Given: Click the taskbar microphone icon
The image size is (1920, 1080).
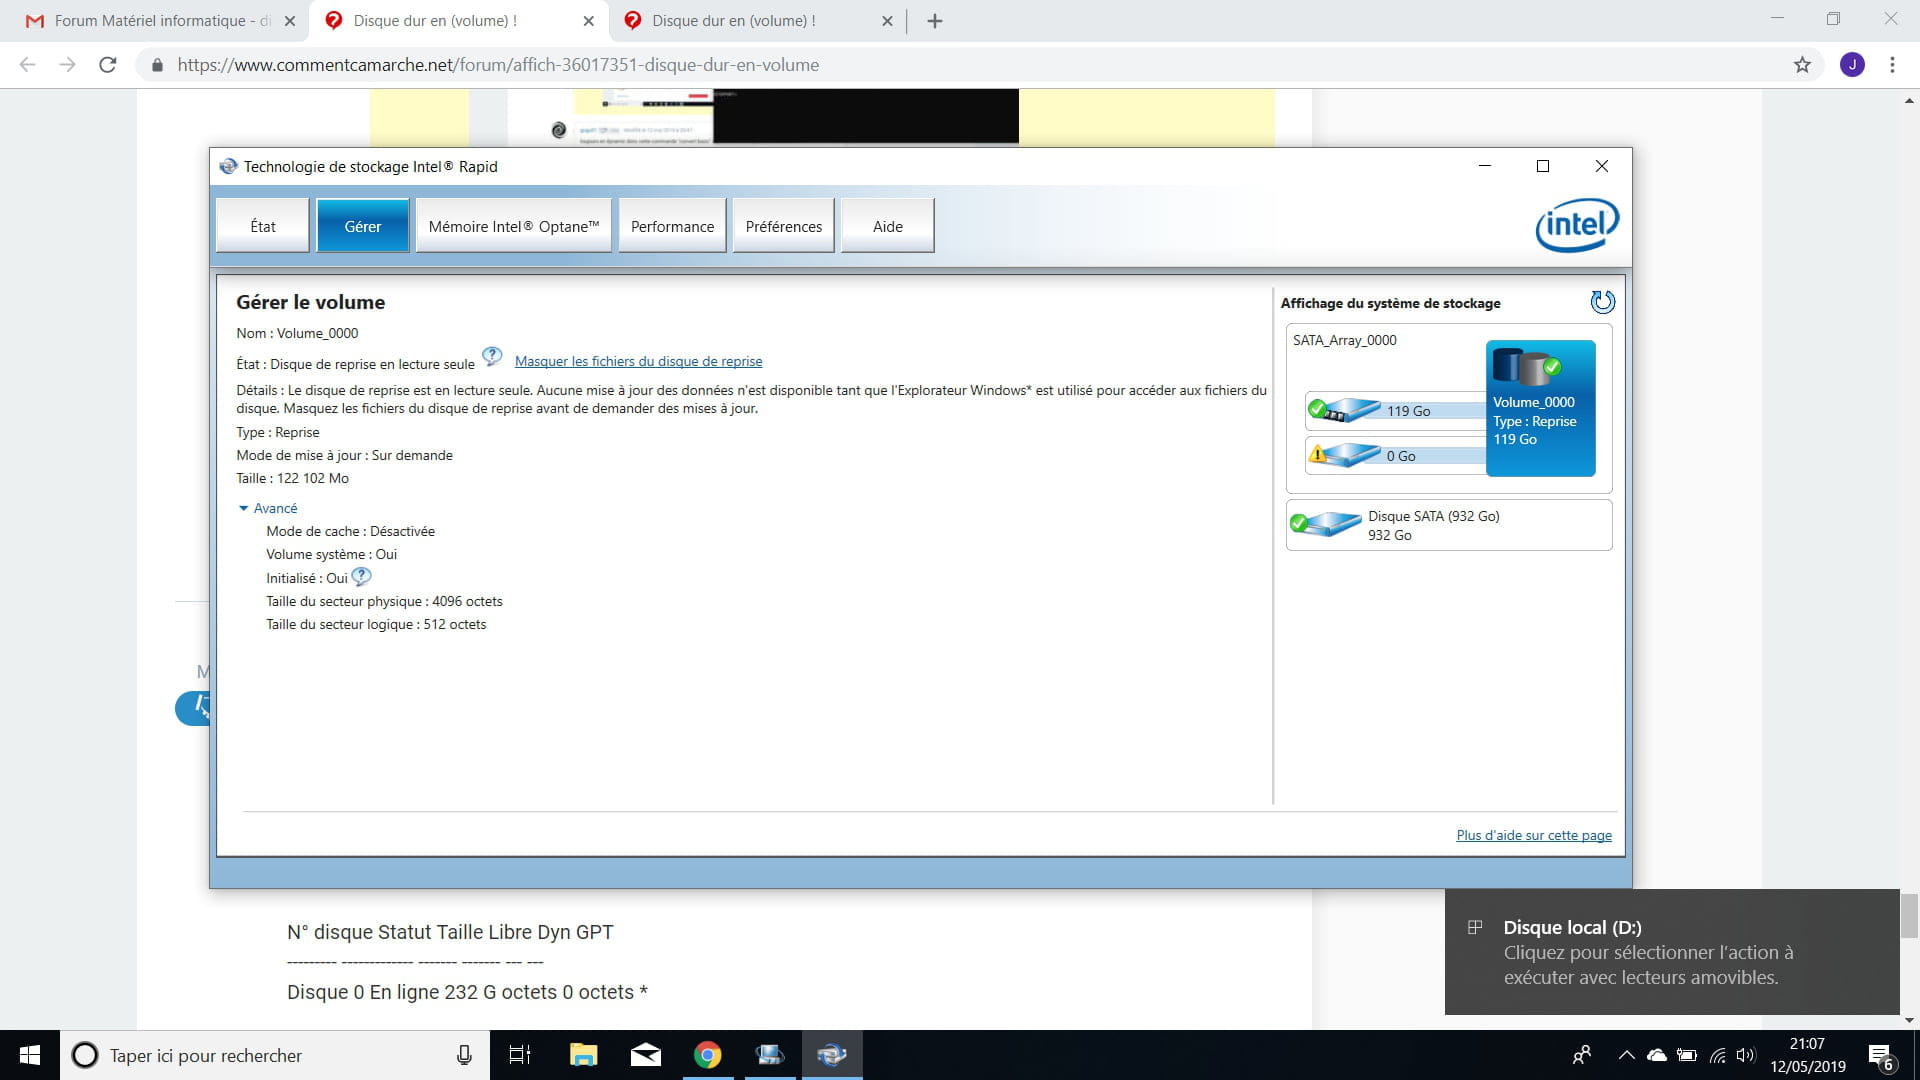Looking at the screenshot, I should point(464,1055).
